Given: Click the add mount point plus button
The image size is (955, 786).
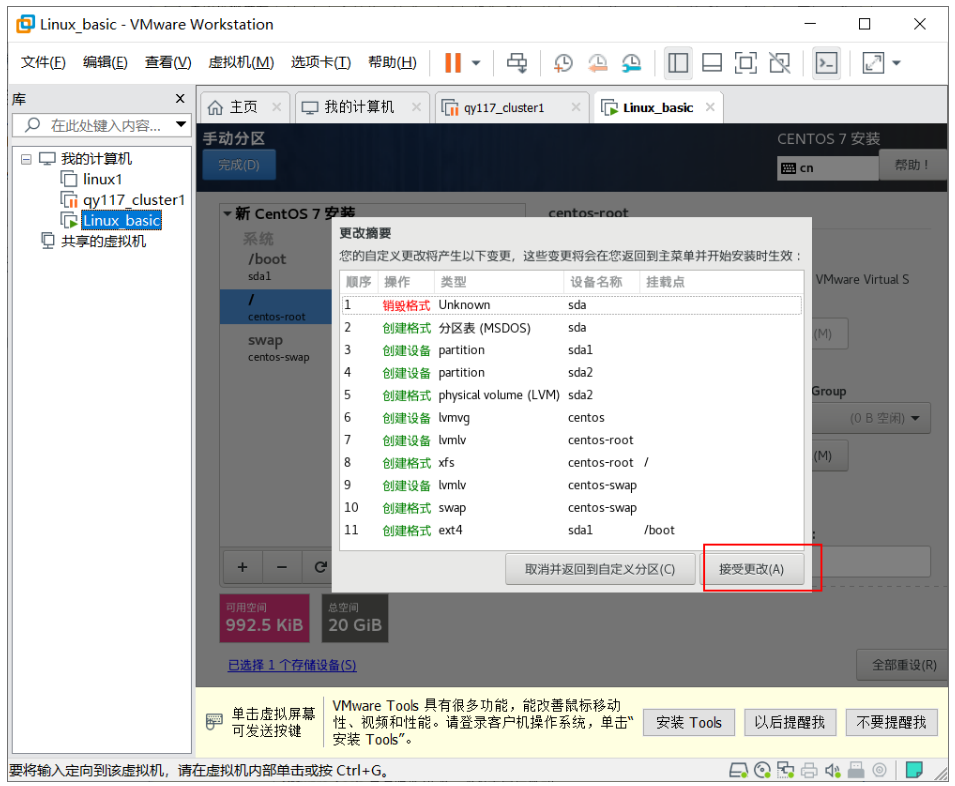Looking at the screenshot, I should point(242,567).
